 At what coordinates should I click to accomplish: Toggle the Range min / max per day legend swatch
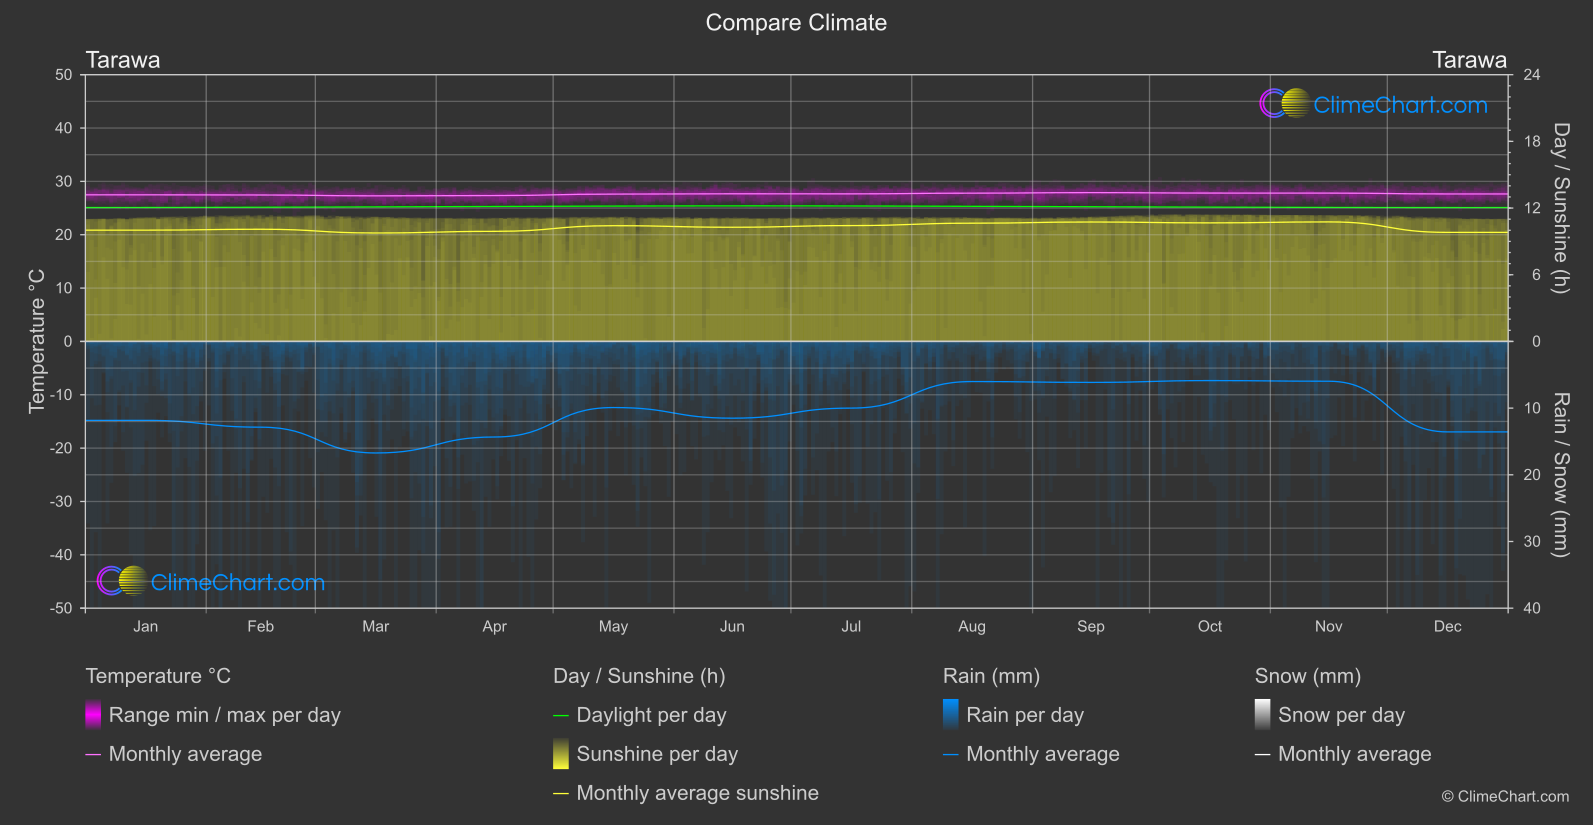(93, 715)
